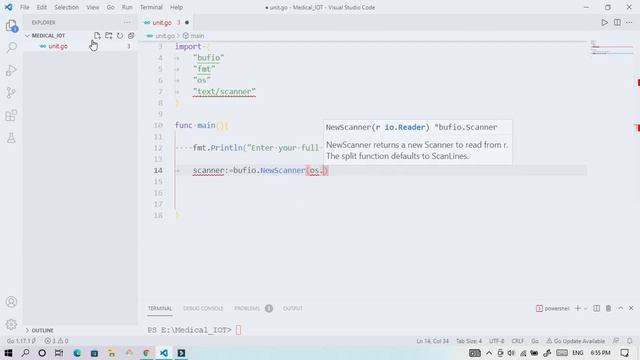Create a new terminal with plus icon

(578, 308)
